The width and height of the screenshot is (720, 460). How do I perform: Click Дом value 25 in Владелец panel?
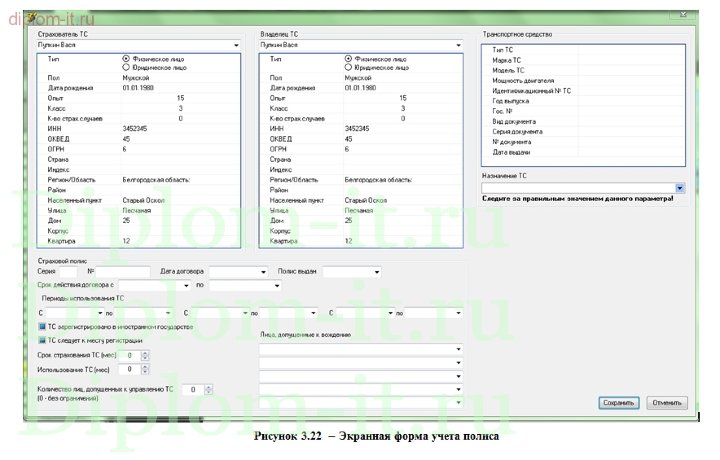point(349,220)
